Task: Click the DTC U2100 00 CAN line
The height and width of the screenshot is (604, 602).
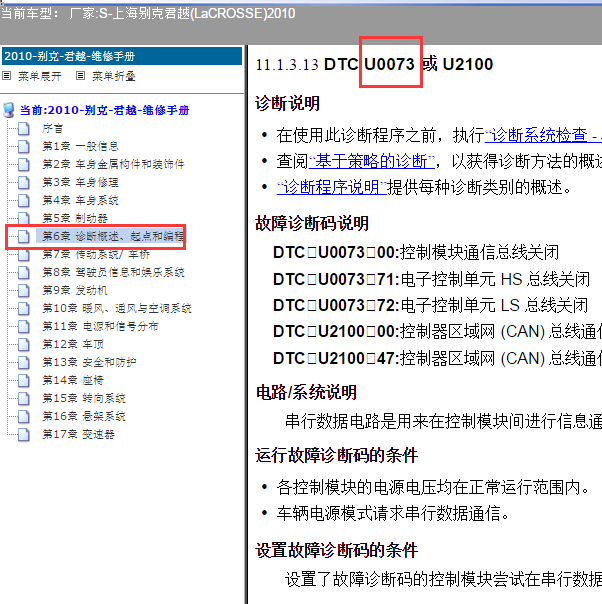Action: click(437, 331)
